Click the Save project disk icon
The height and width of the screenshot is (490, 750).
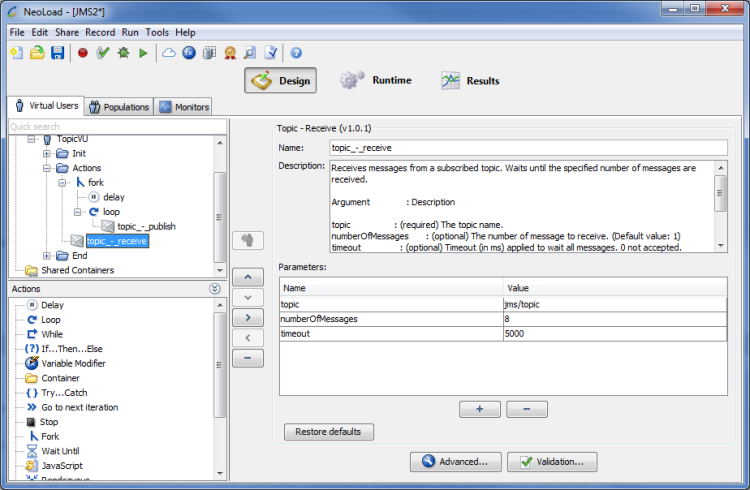click(x=58, y=52)
